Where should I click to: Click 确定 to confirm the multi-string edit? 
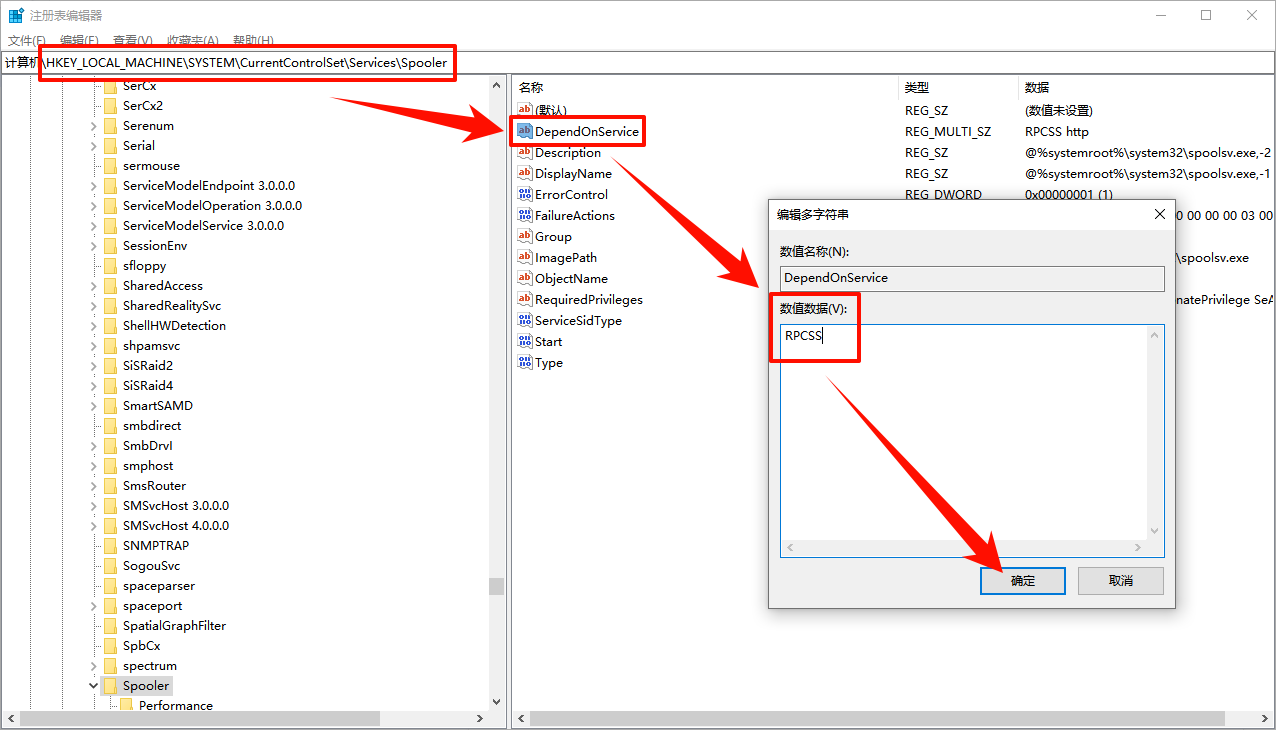pyautogui.click(x=1023, y=581)
